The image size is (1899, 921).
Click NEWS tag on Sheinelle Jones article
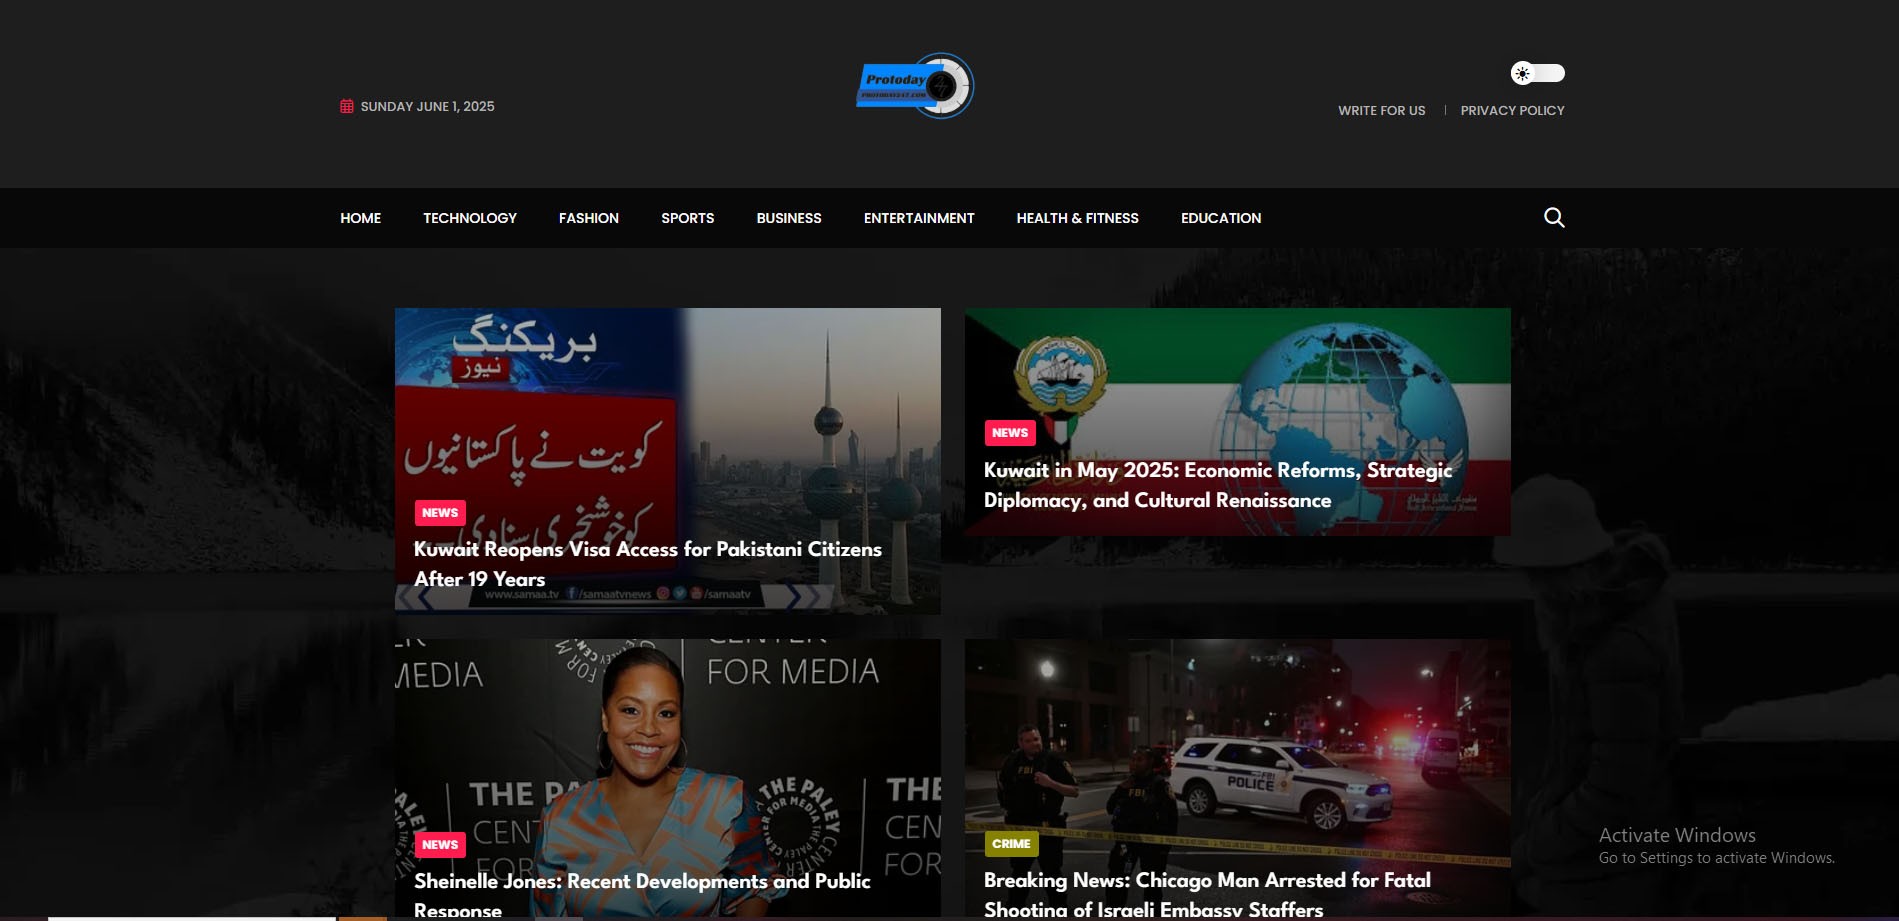[x=440, y=845]
